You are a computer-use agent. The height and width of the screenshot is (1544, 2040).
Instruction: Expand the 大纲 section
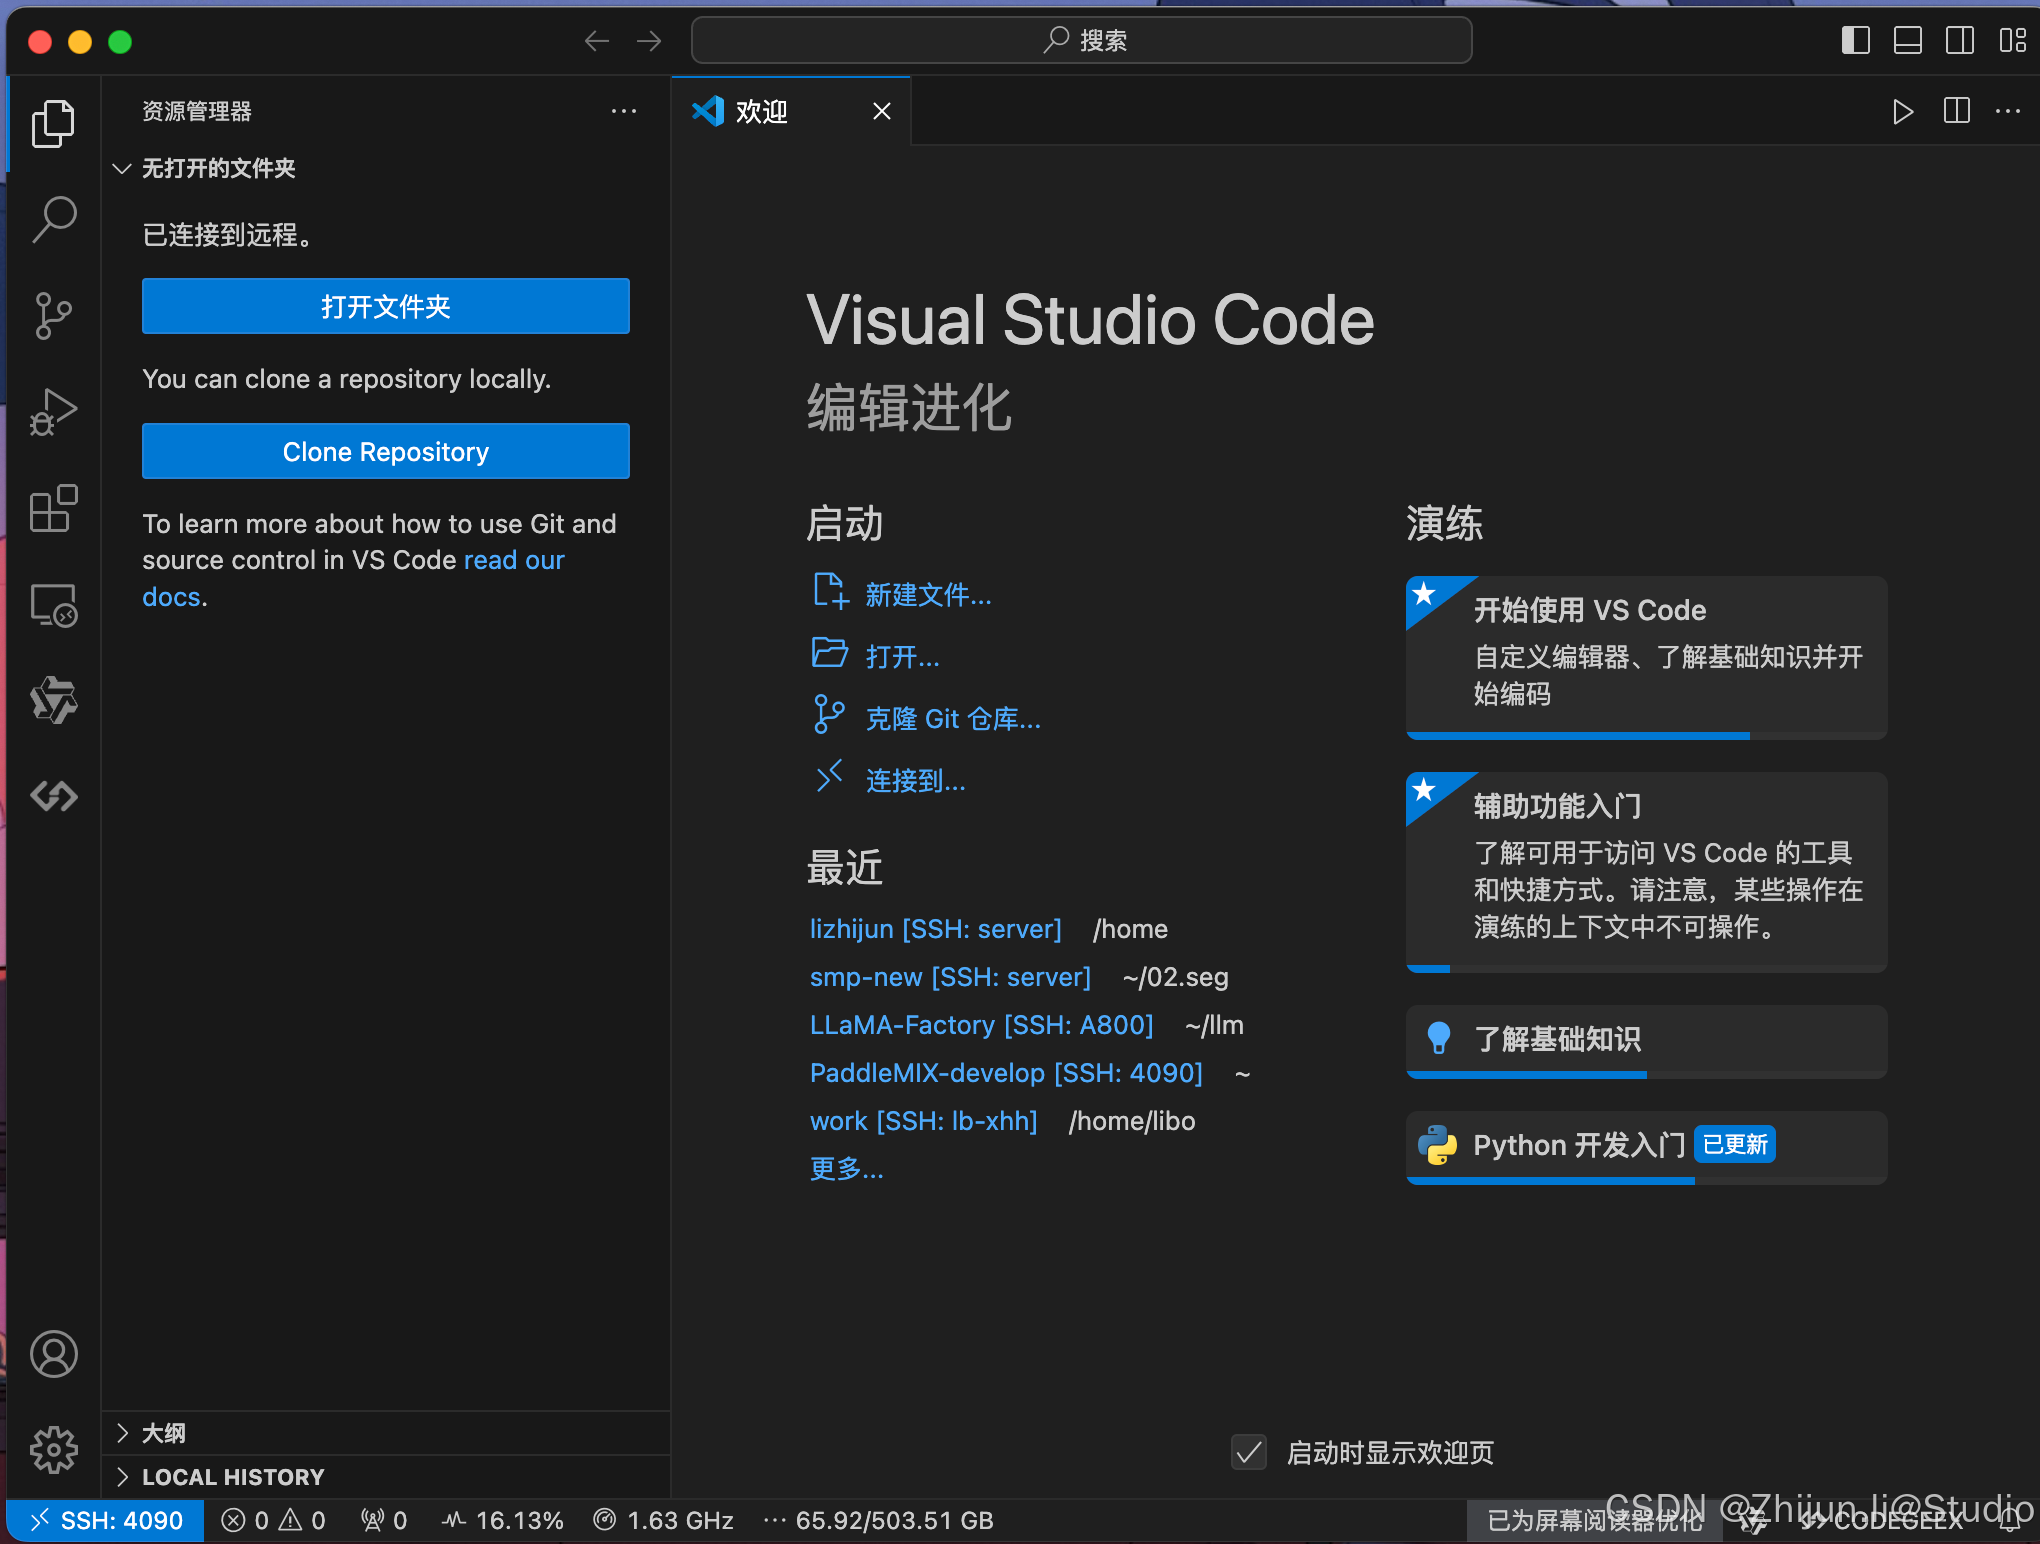pos(385,1433)
